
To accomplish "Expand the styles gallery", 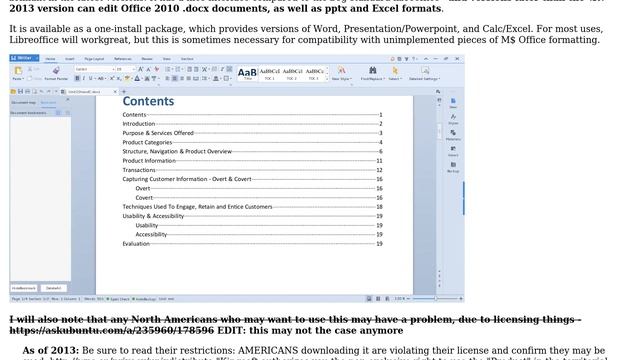I will point(327,79).
